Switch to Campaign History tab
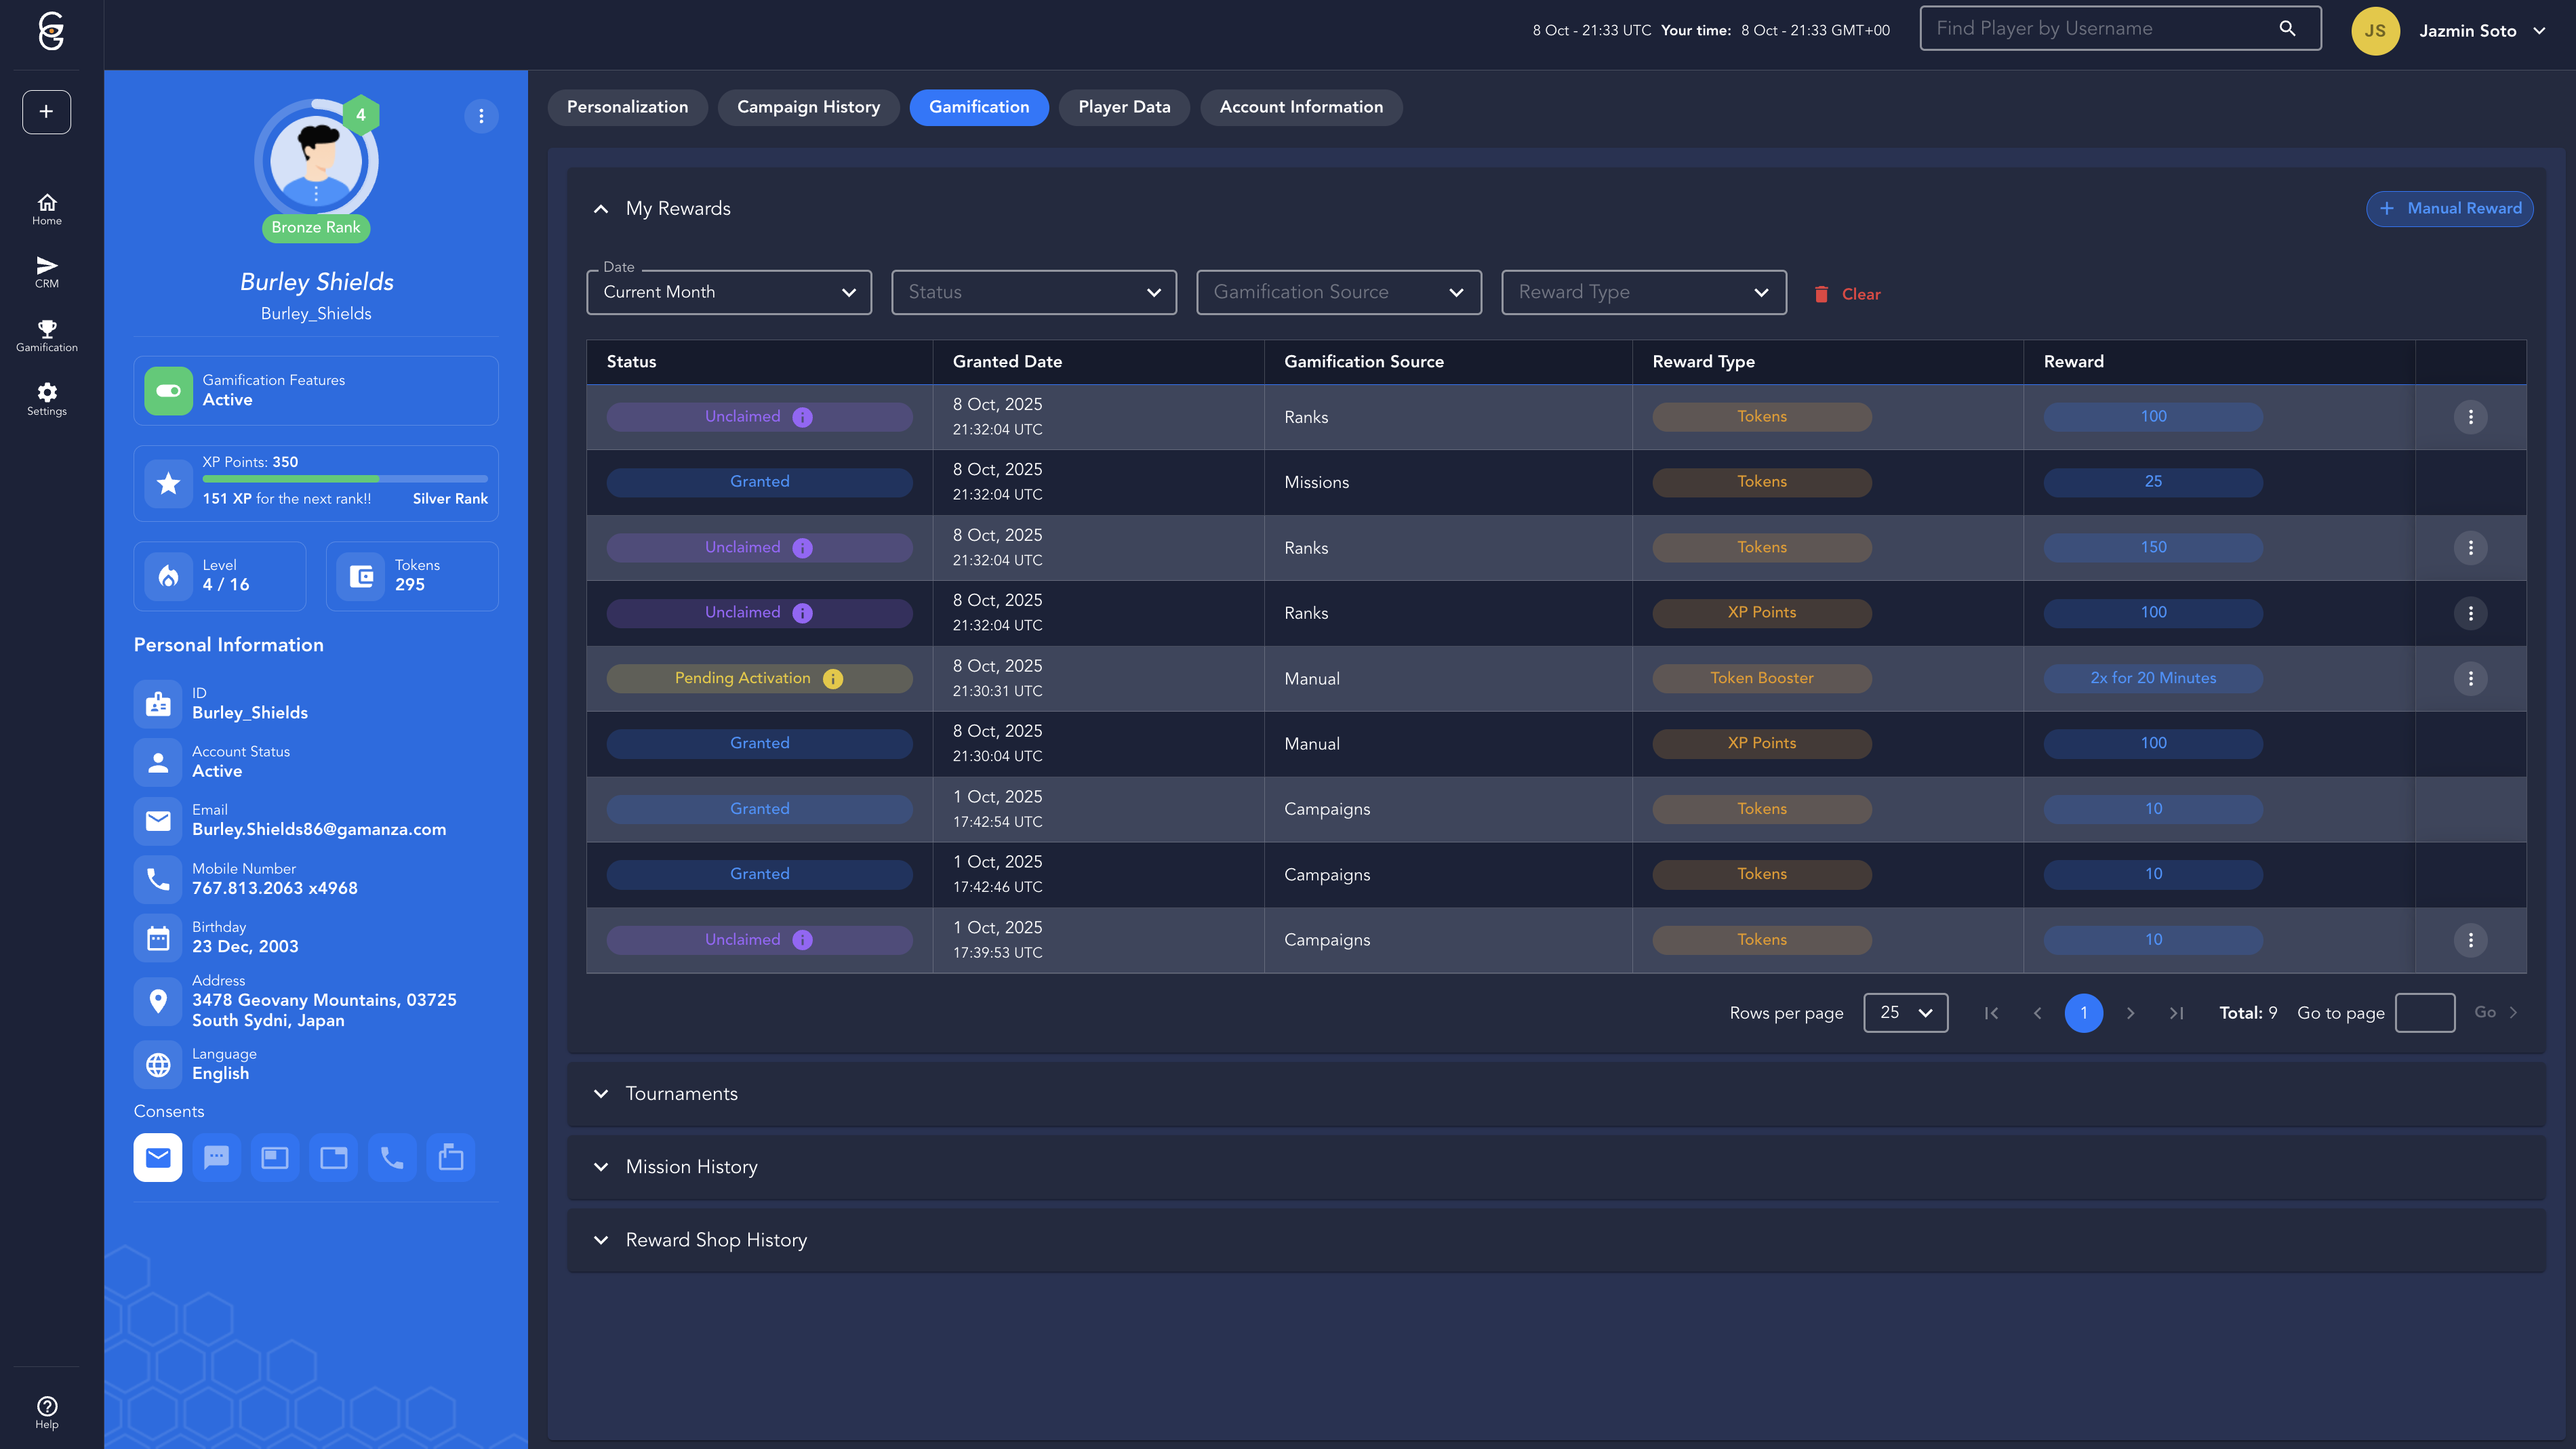The image size is (2576, 1449). [808, 107]
